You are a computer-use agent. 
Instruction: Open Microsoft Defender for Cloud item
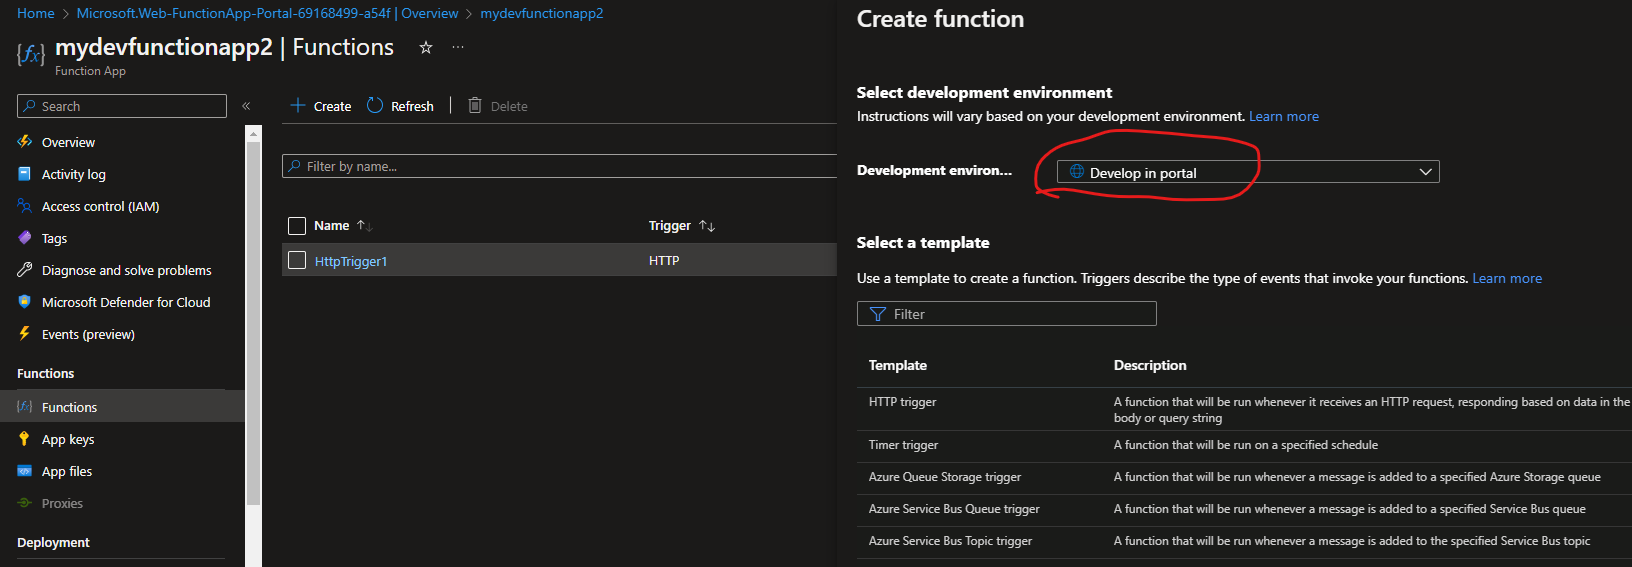126,302
